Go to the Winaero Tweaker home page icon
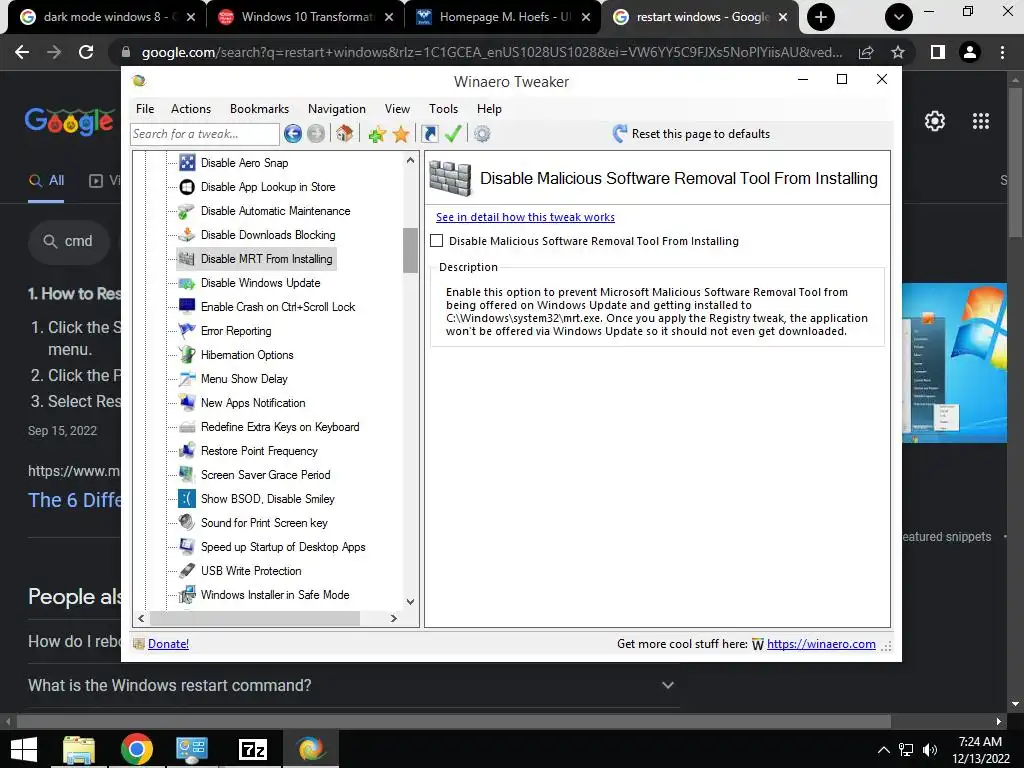1024x768 pixels. point(345,134)
